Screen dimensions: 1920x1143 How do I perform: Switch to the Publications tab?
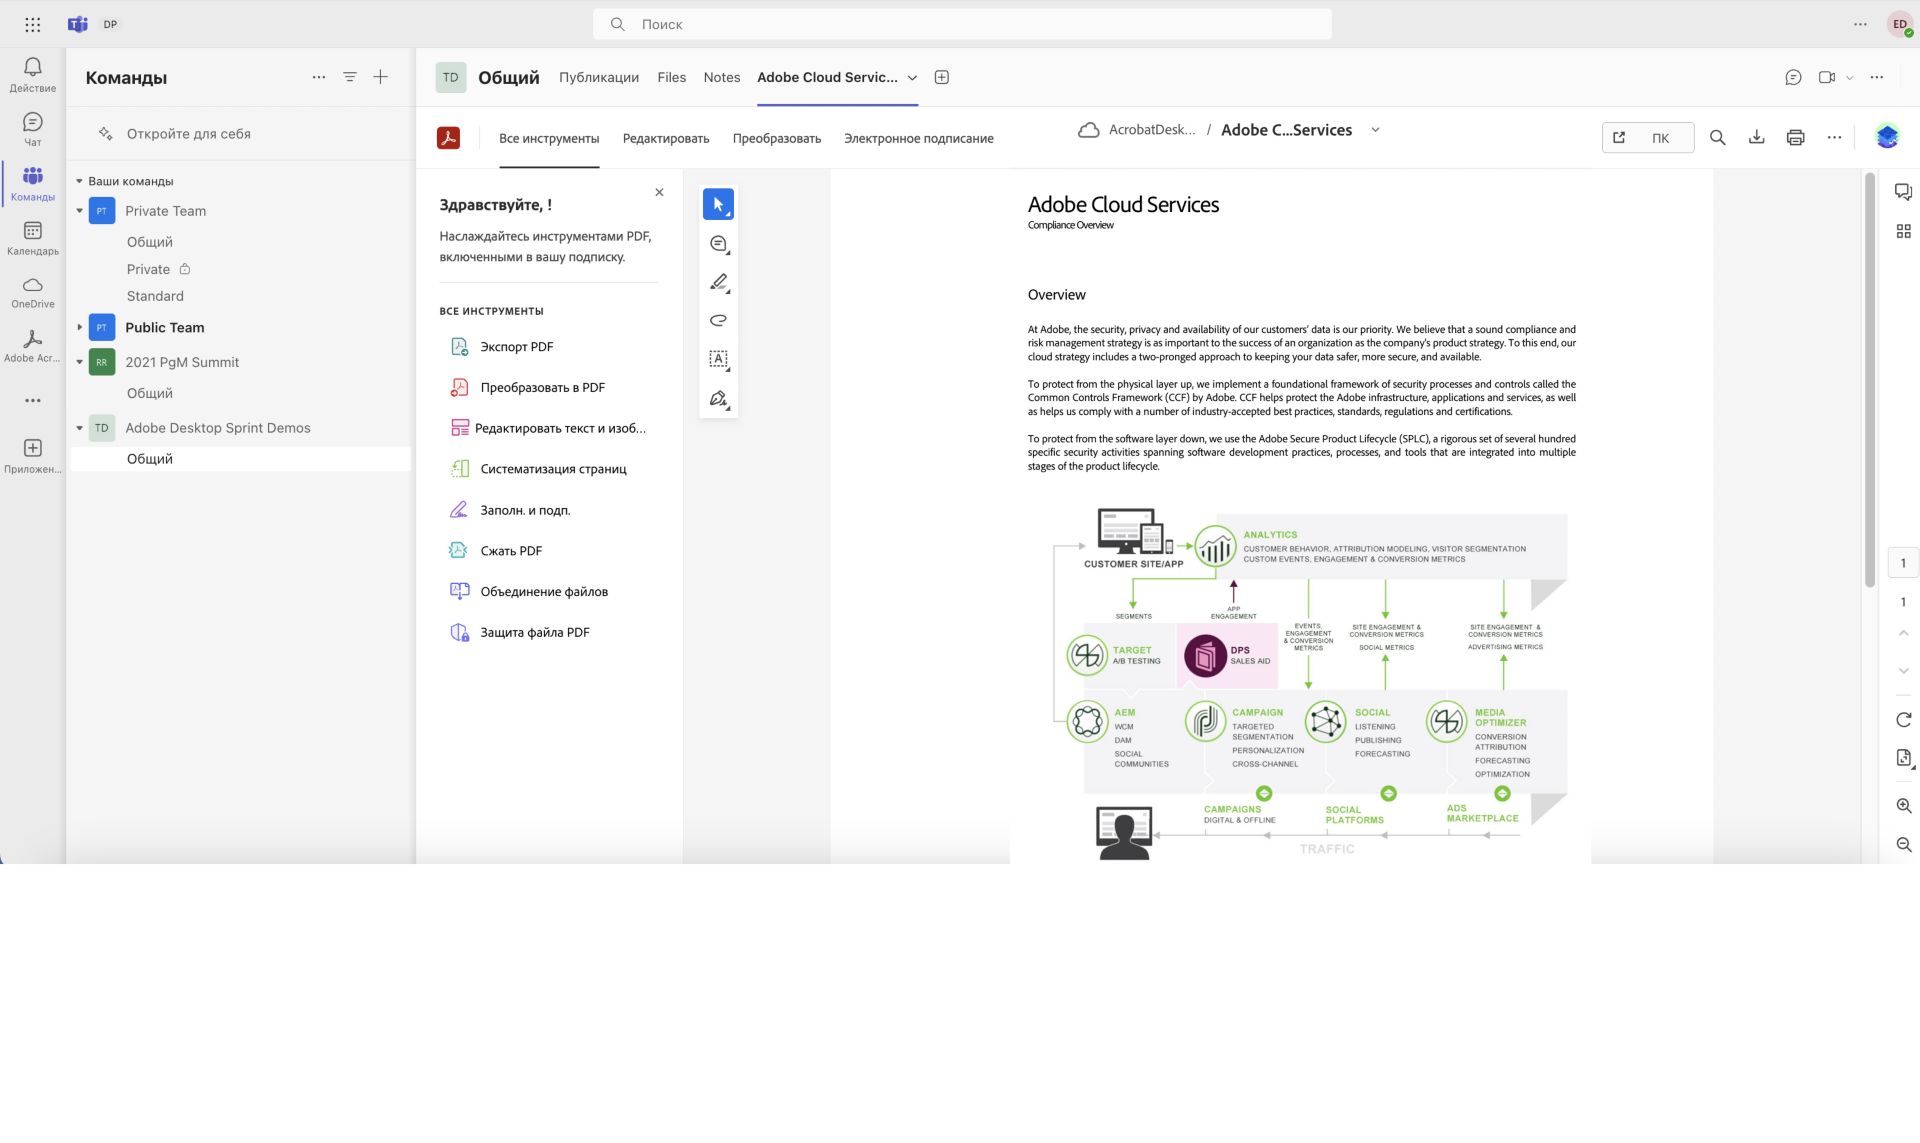click(598, 77)
